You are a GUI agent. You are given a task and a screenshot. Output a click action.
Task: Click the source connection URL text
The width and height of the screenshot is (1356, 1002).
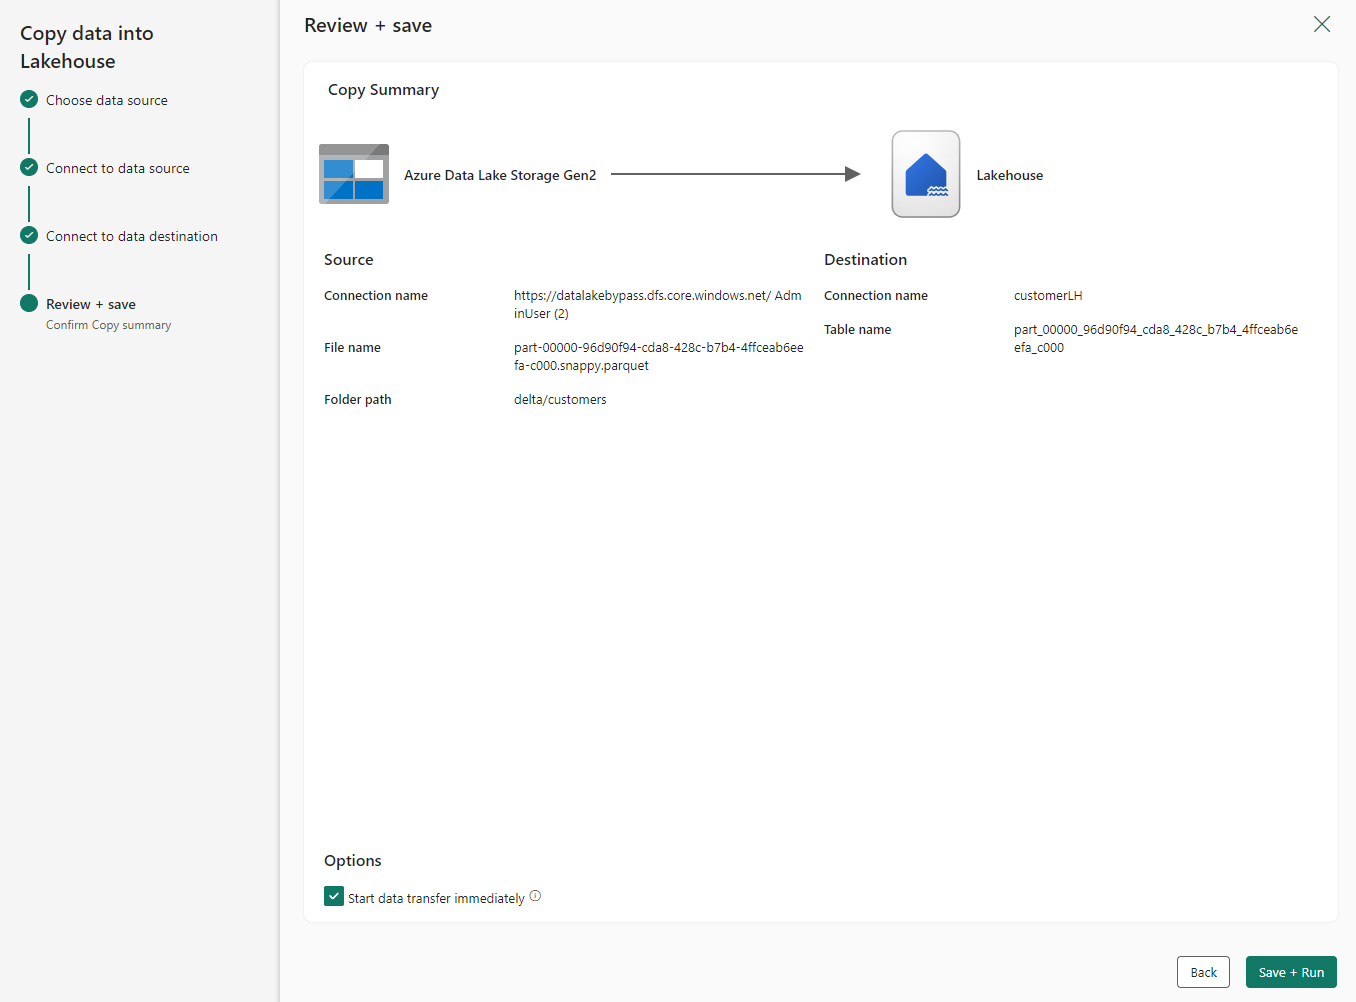tap(657, 304)
